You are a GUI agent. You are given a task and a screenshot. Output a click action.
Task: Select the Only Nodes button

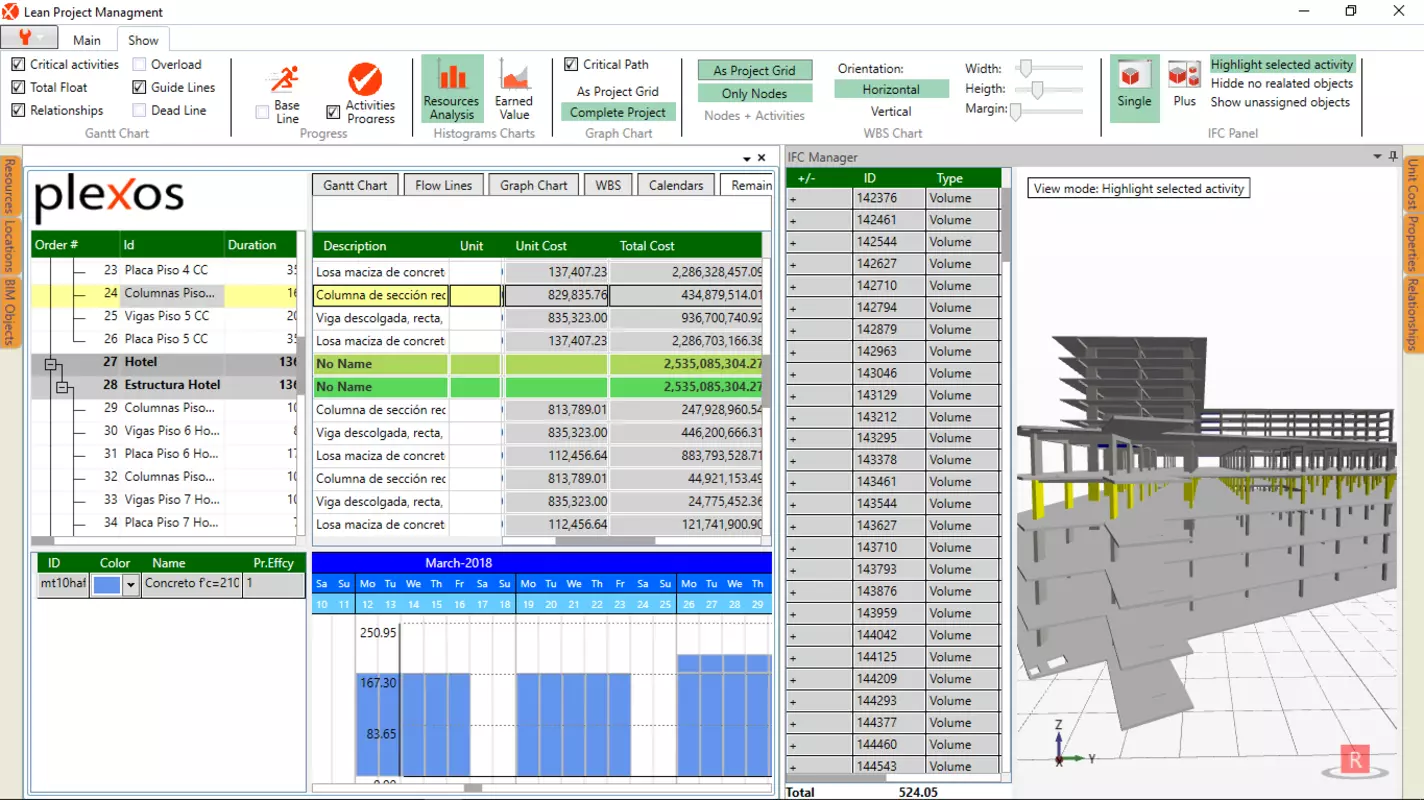point(755,93)
